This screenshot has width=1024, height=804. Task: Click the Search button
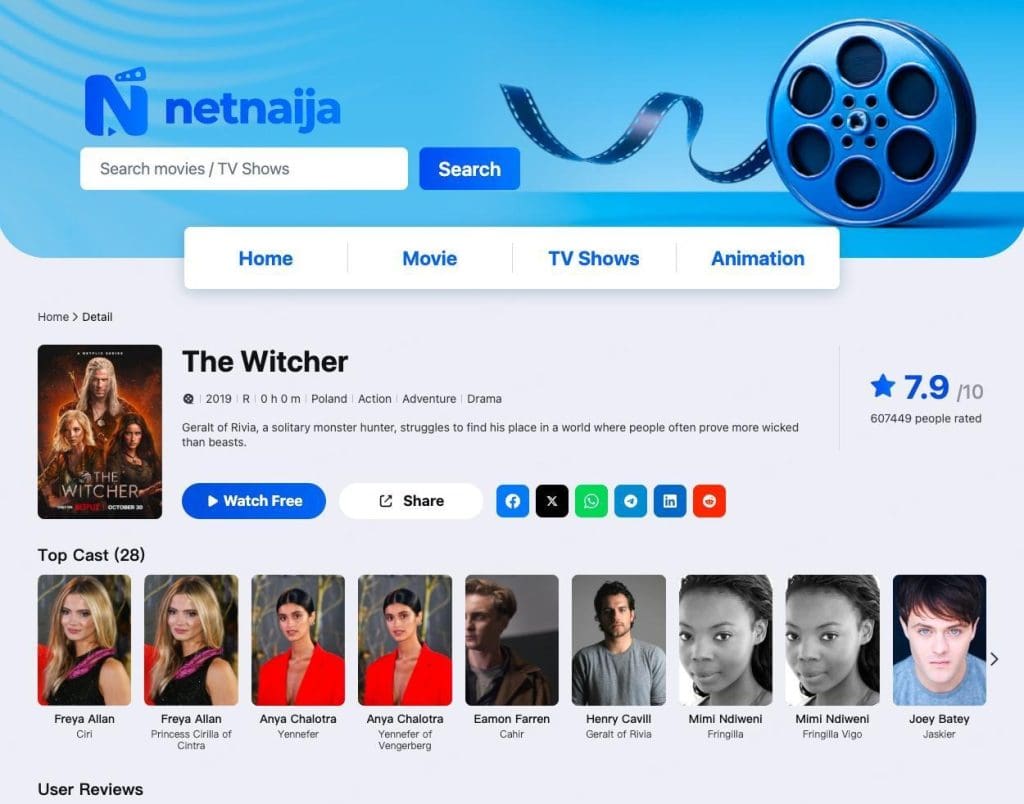(470, 169)
